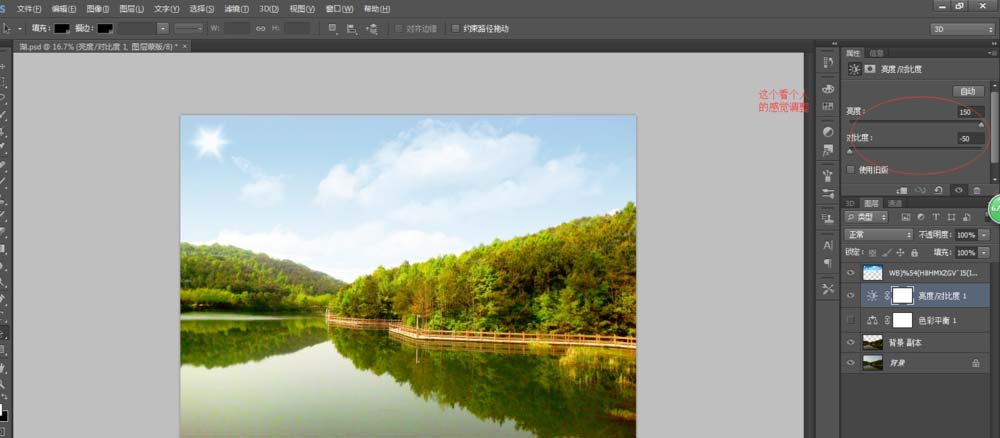Enable the 使用旧版 checkbox
This screenshot has width=1000, height=438.
[850, 170]
